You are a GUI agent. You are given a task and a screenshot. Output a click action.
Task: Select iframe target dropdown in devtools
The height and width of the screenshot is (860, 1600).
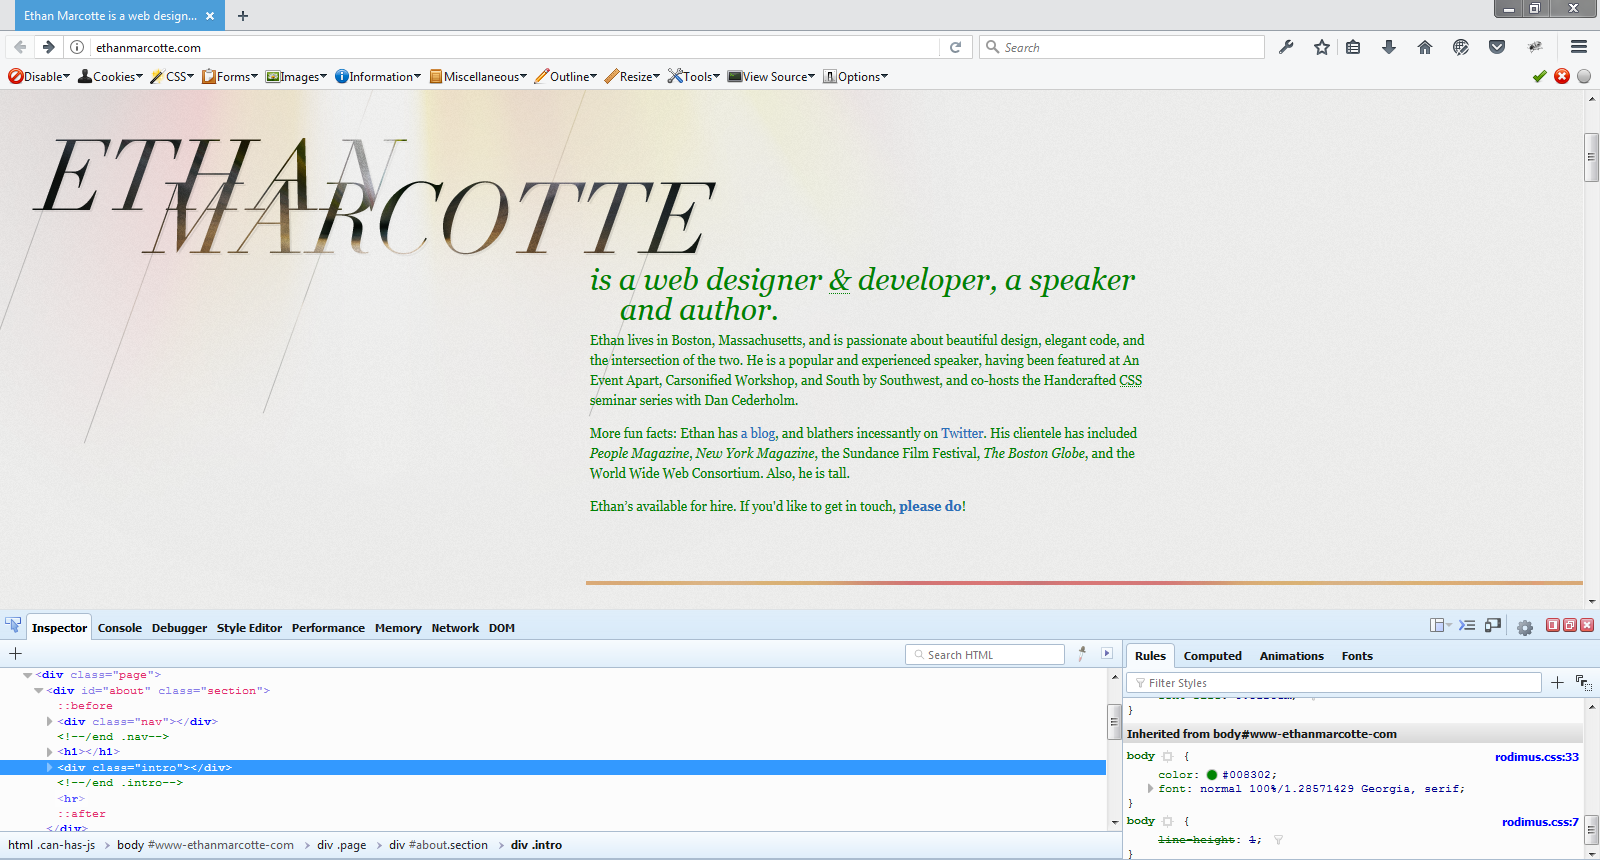pyautogui.click(x=1441, y=625)
